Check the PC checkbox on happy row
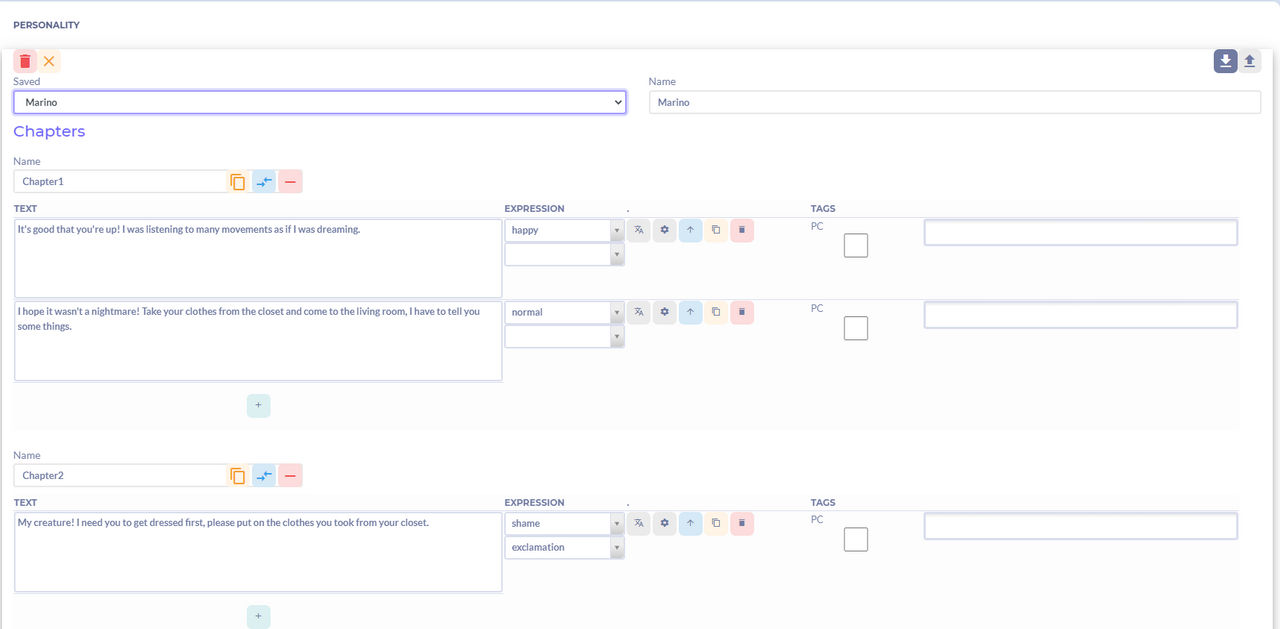The image size is (1280, 629). 856,245
